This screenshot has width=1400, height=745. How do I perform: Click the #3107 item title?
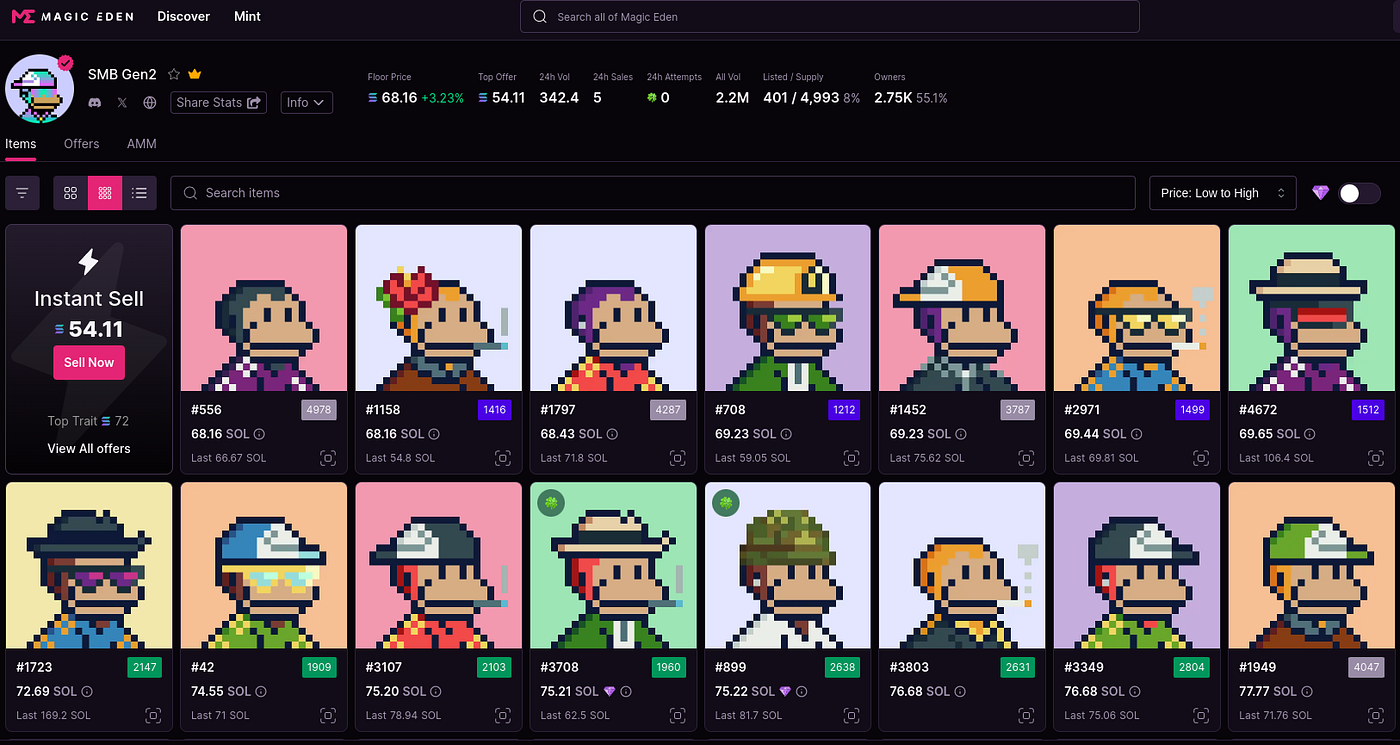[x=385, y=667]
